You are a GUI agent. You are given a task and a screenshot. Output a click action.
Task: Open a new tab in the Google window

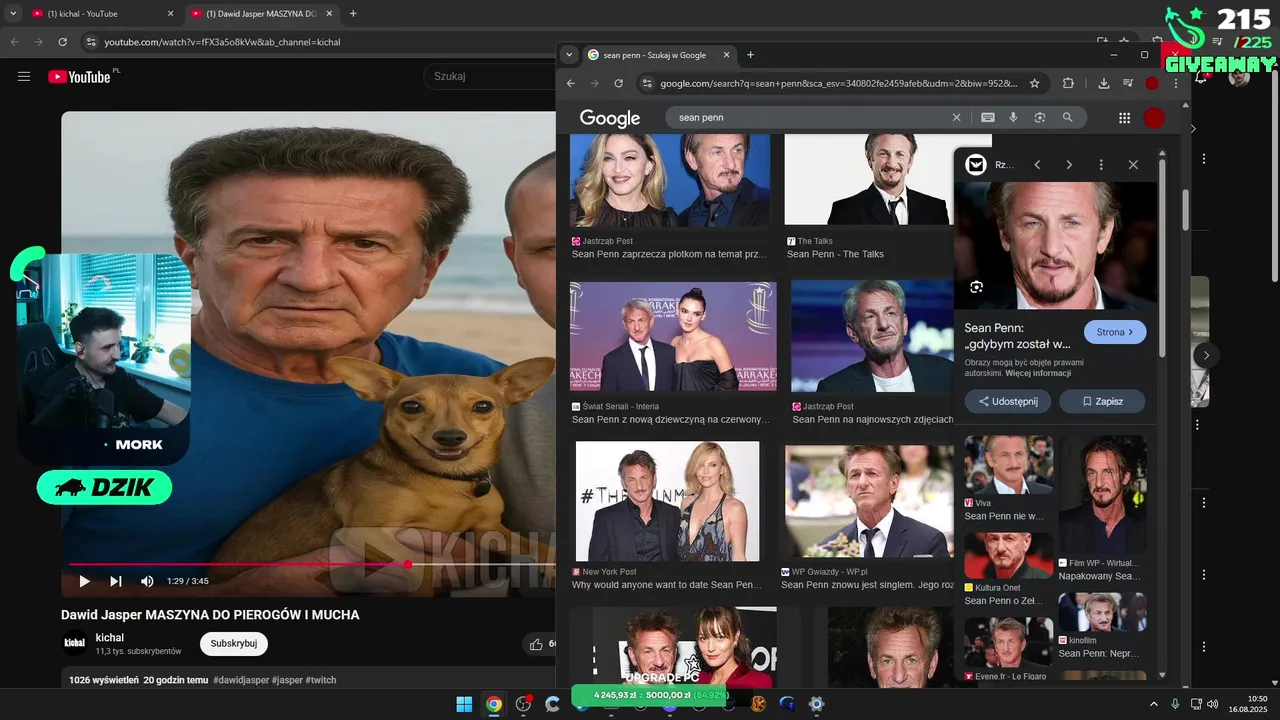[750, 55]
